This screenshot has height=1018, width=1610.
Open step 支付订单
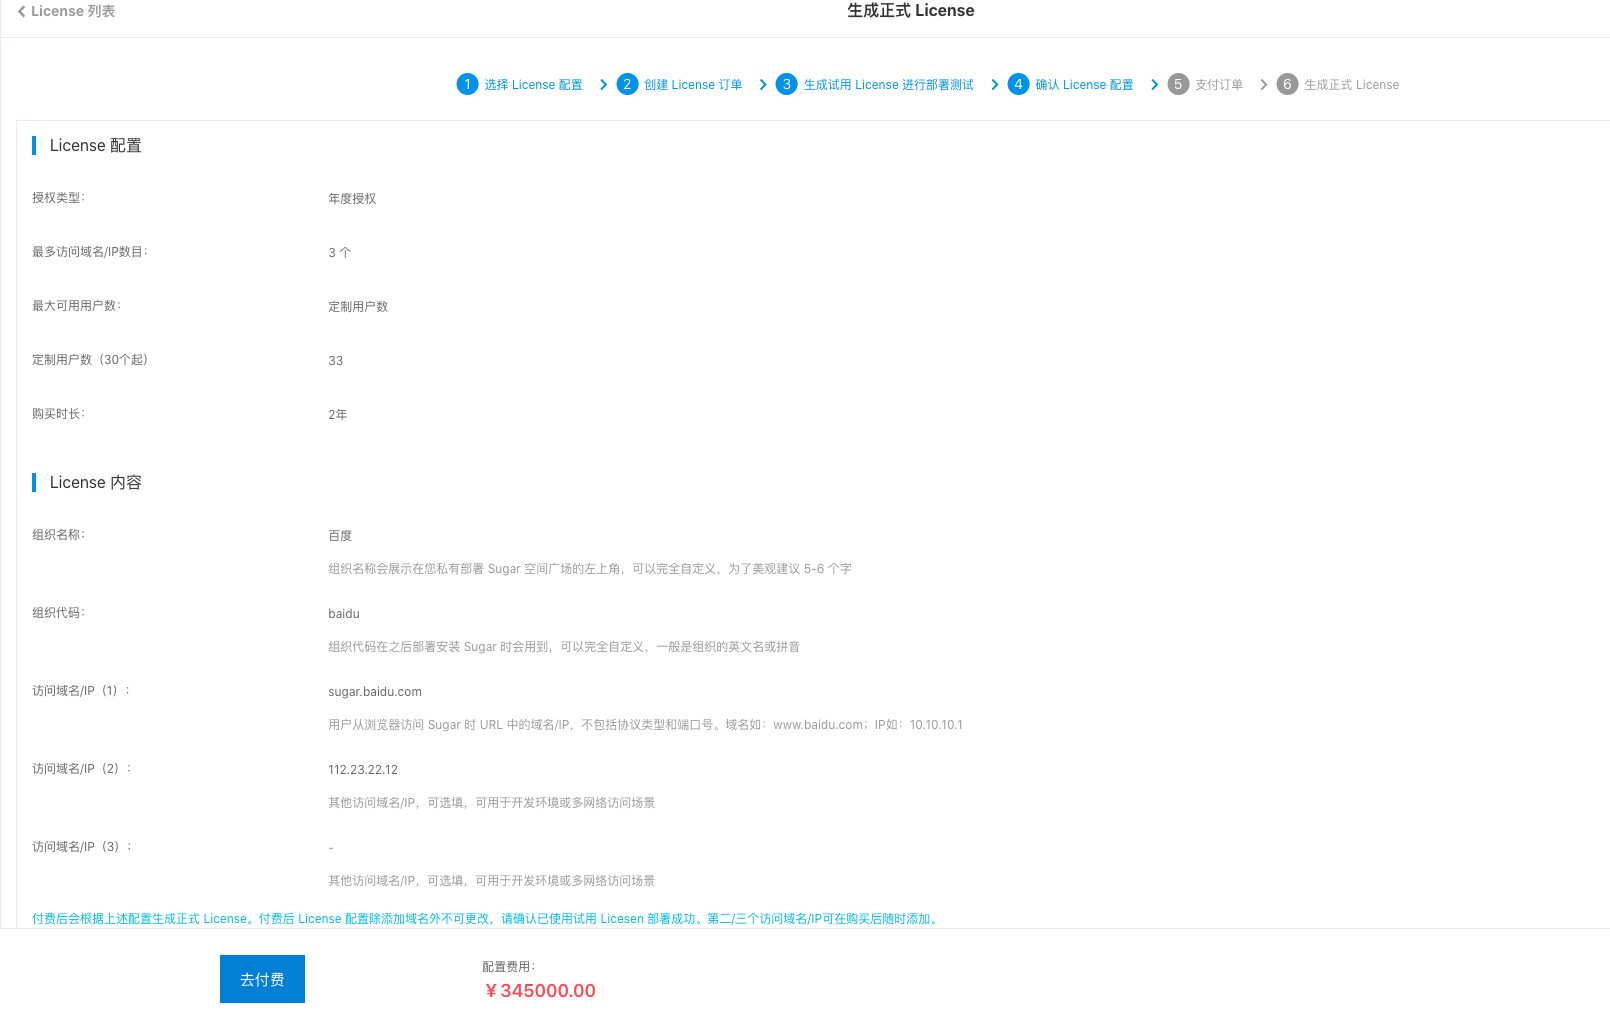pos(1219,85)
